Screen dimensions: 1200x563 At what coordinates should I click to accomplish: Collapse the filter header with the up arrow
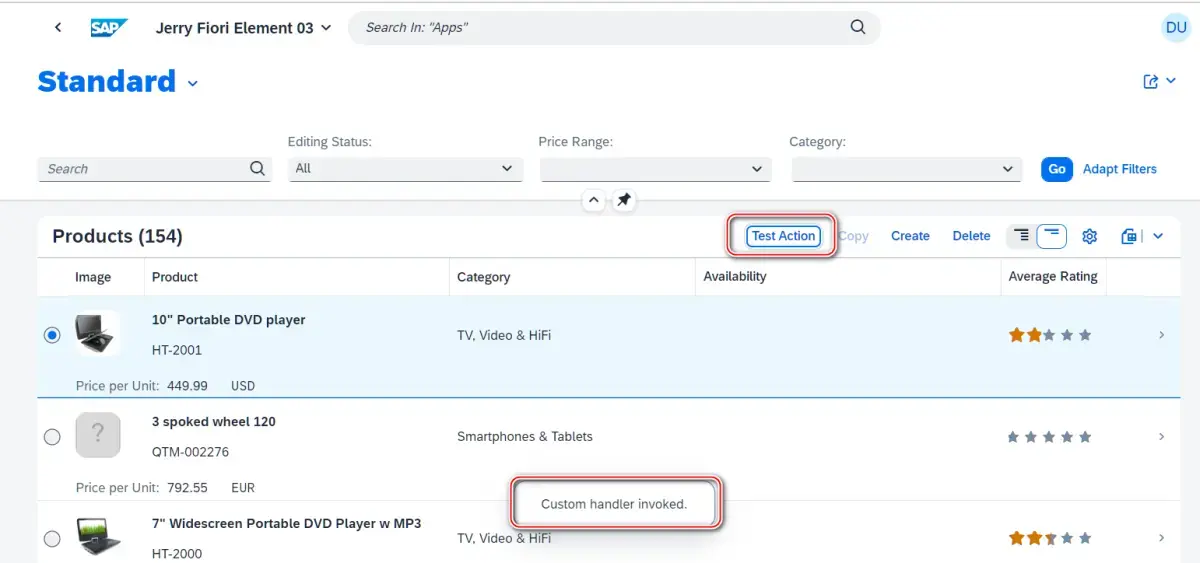pos(594,201)
